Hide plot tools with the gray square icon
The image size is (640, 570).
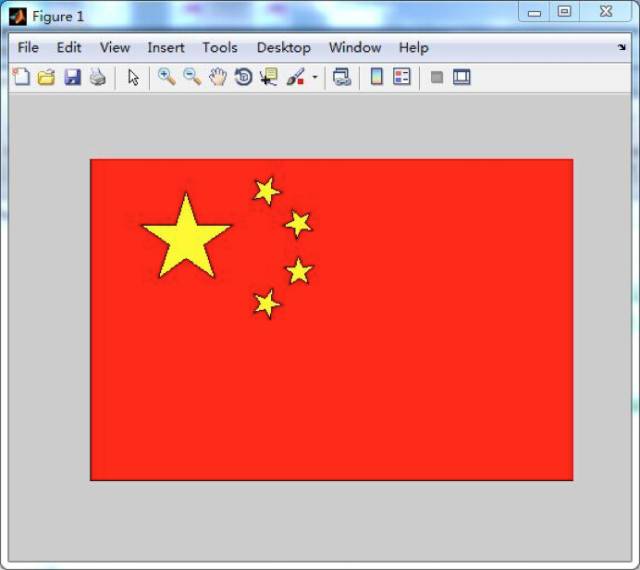437,77
